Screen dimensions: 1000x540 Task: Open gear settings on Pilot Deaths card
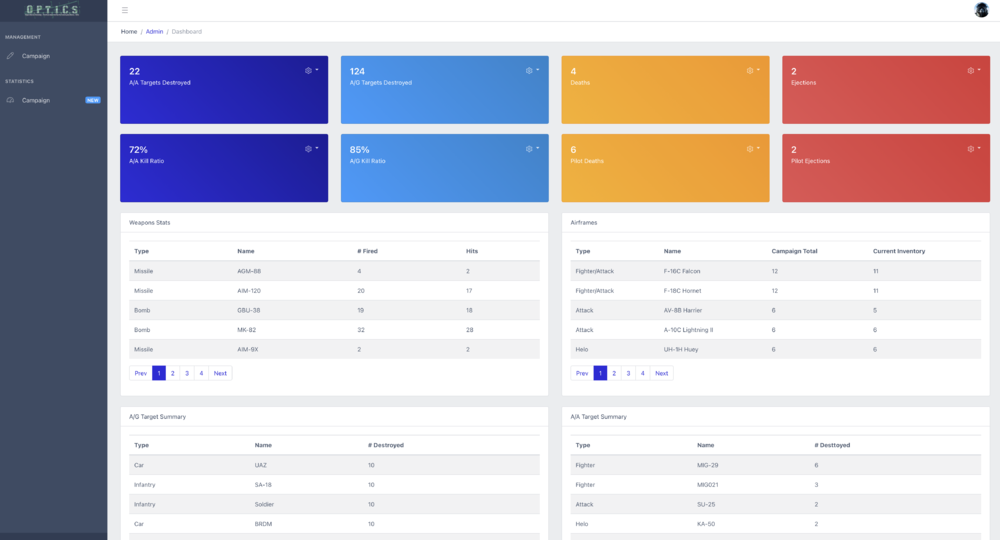point(753,149)
